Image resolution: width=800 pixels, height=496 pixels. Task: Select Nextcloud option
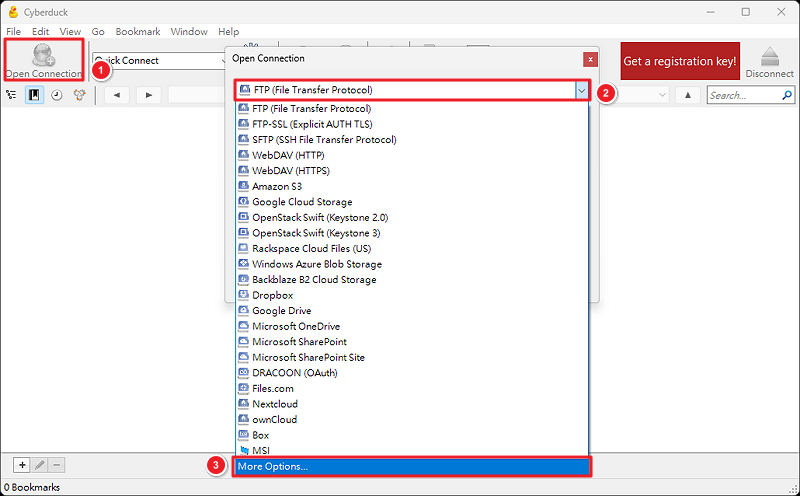click(412, 404)
